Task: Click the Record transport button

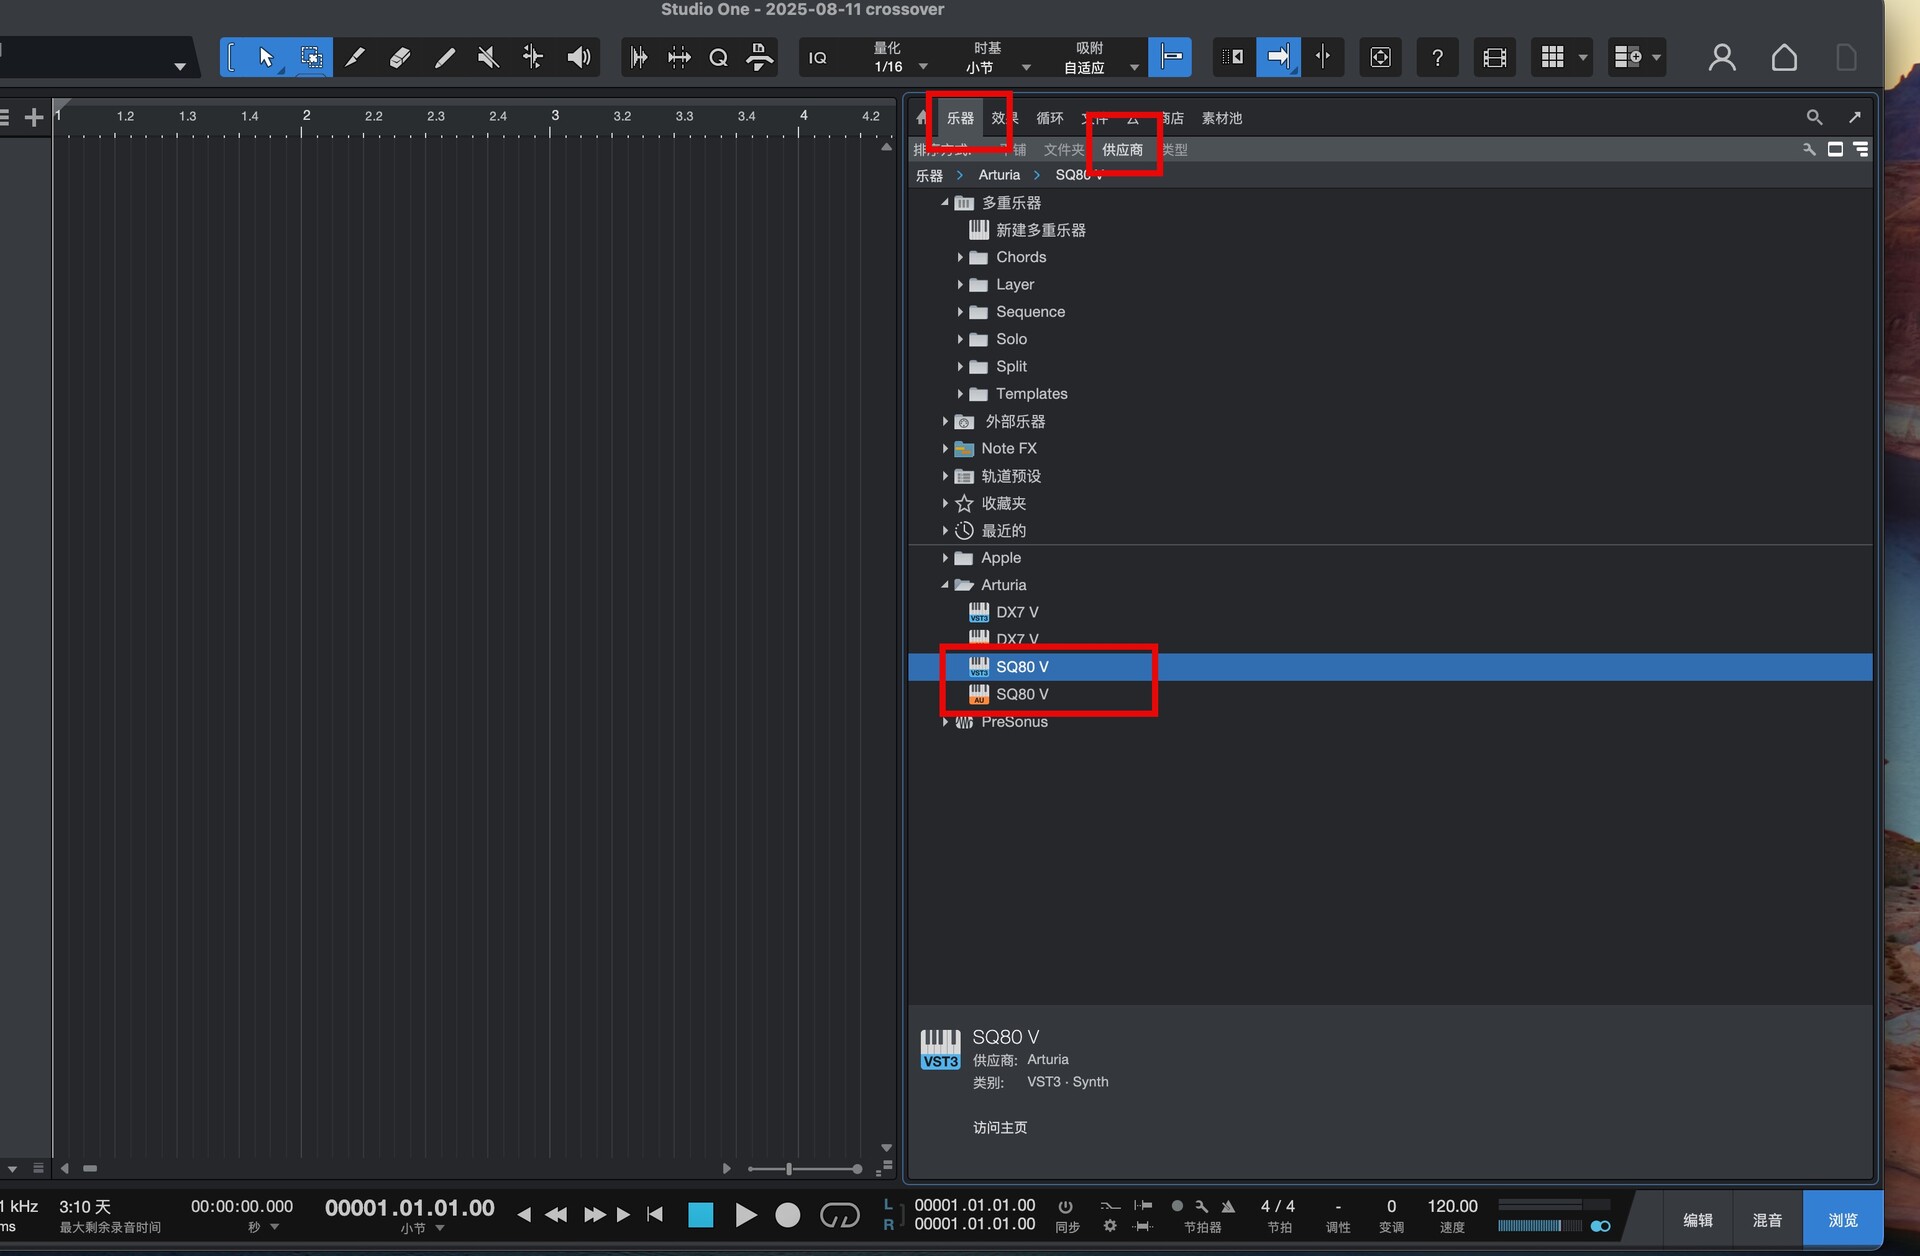Action: point(788,1215)
